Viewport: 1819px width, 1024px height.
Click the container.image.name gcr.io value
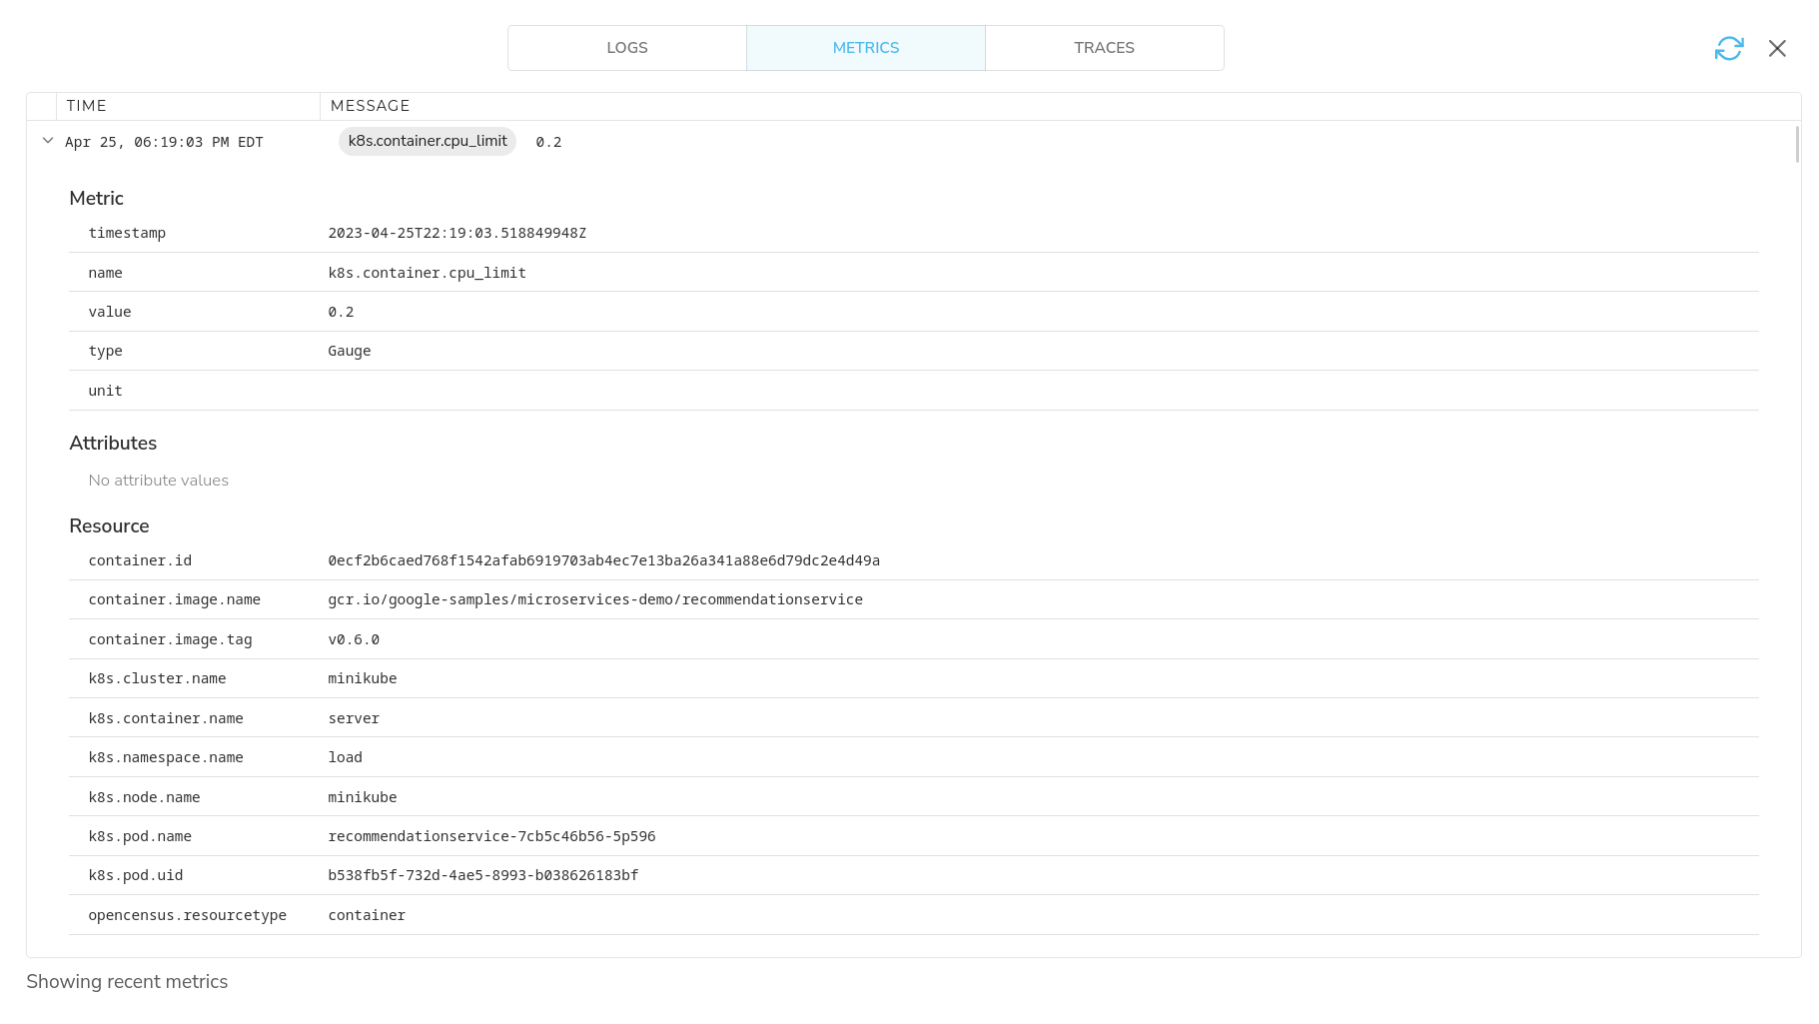(x=595, y=600)
